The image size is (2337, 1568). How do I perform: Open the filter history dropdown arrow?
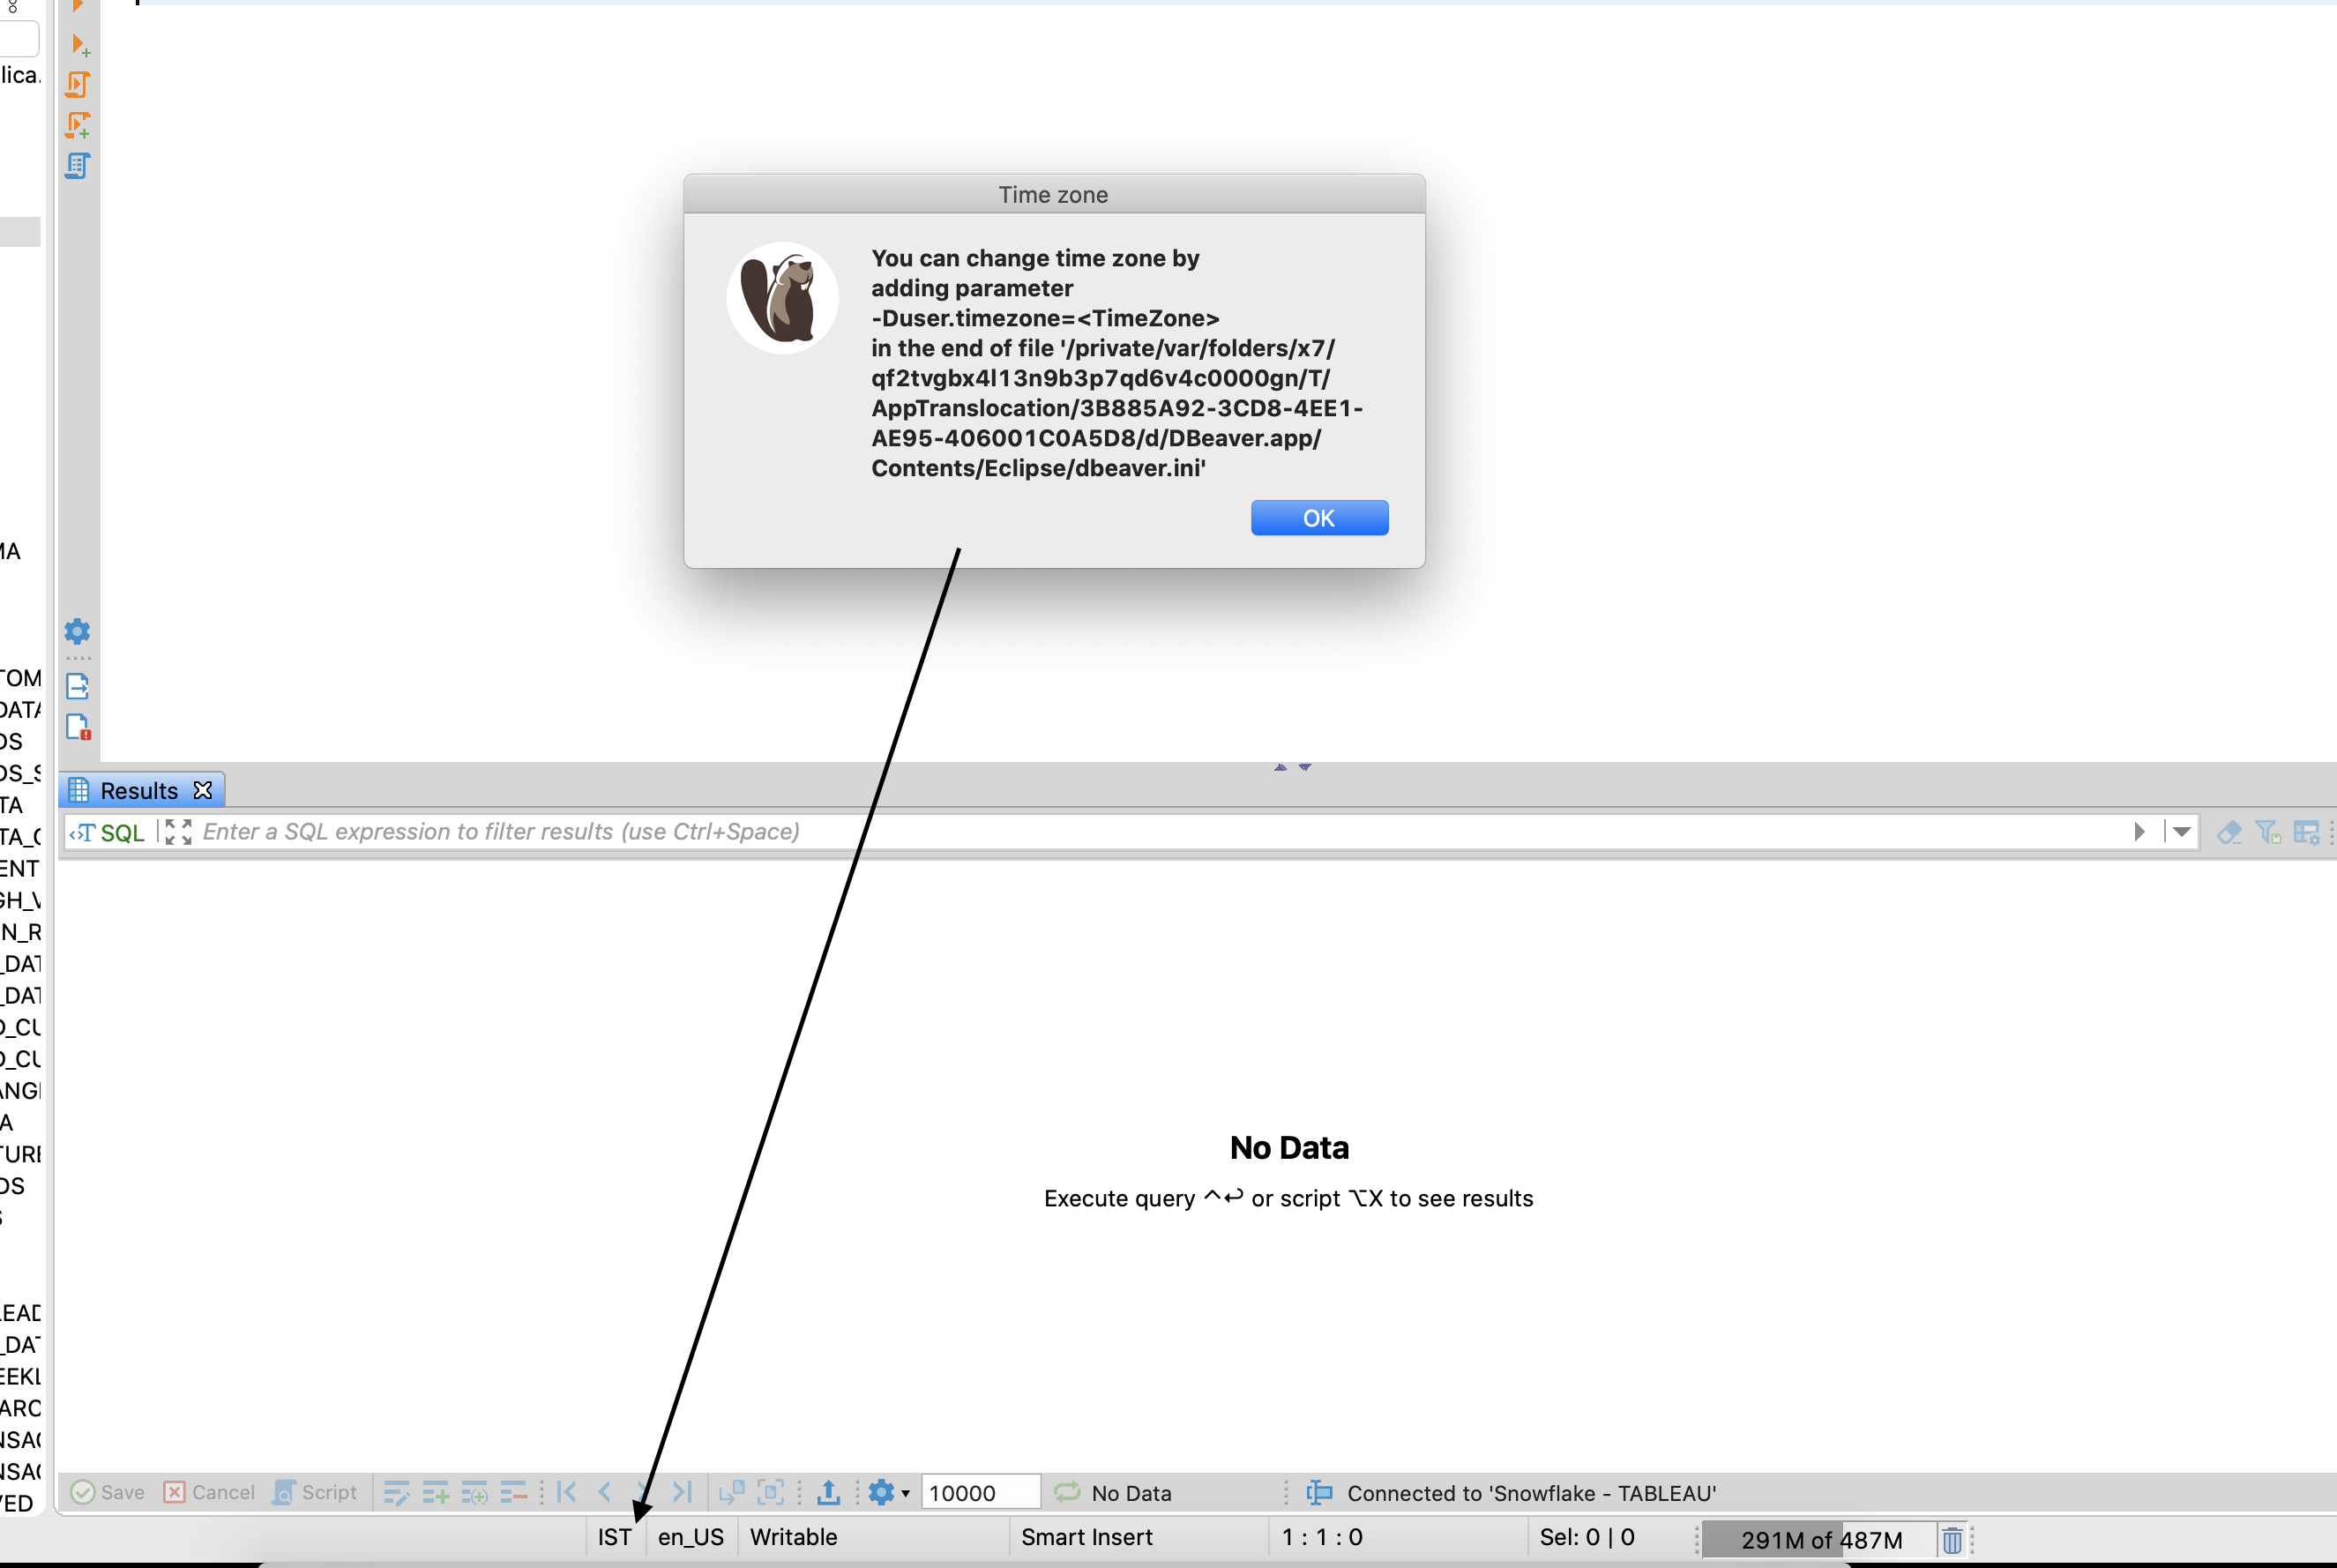click(2180, 832)
